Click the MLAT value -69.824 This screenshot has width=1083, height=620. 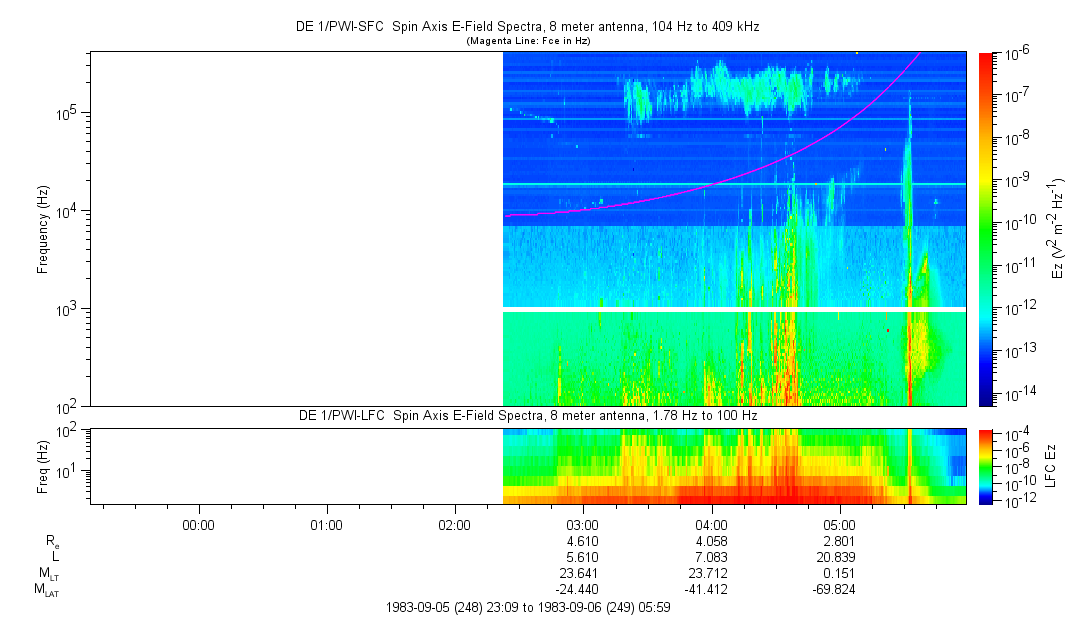tap(836, 590)
